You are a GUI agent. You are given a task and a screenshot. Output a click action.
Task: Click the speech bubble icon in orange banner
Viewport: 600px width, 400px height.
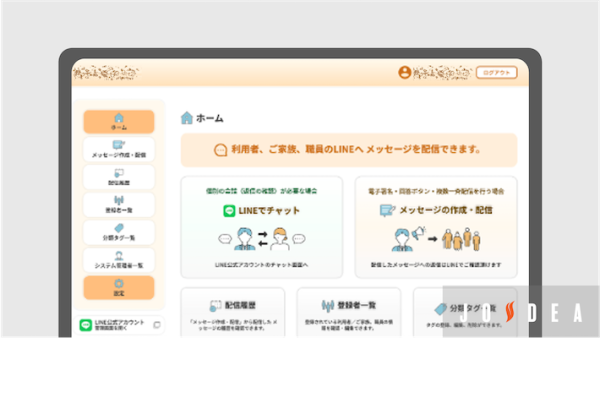click(222, 150)
